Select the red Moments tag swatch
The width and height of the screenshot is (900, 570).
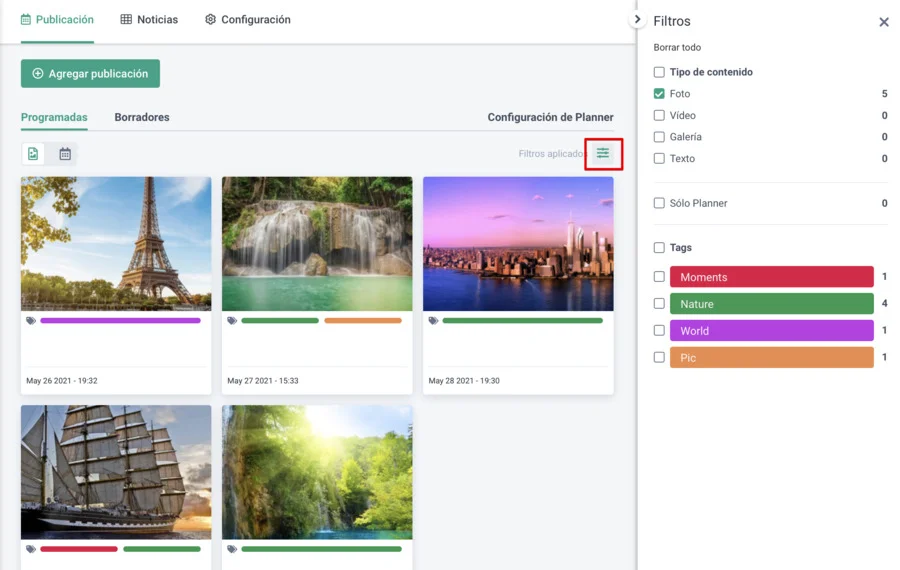pos(771,277)
